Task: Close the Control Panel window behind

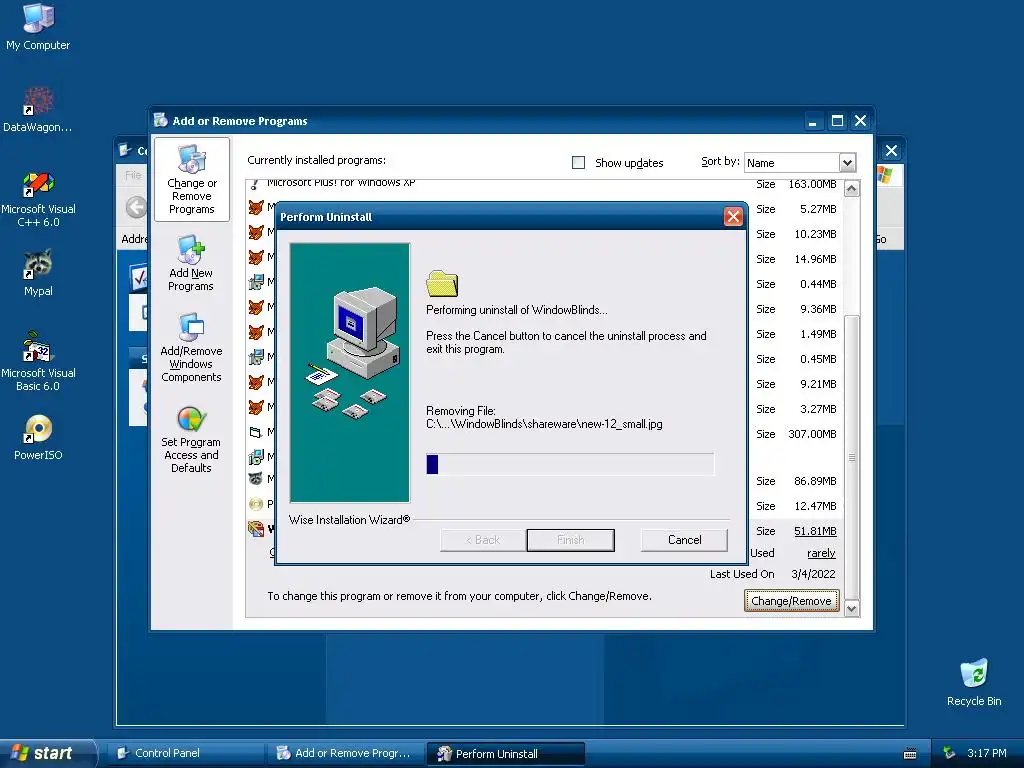Action: tap(891, 151)
